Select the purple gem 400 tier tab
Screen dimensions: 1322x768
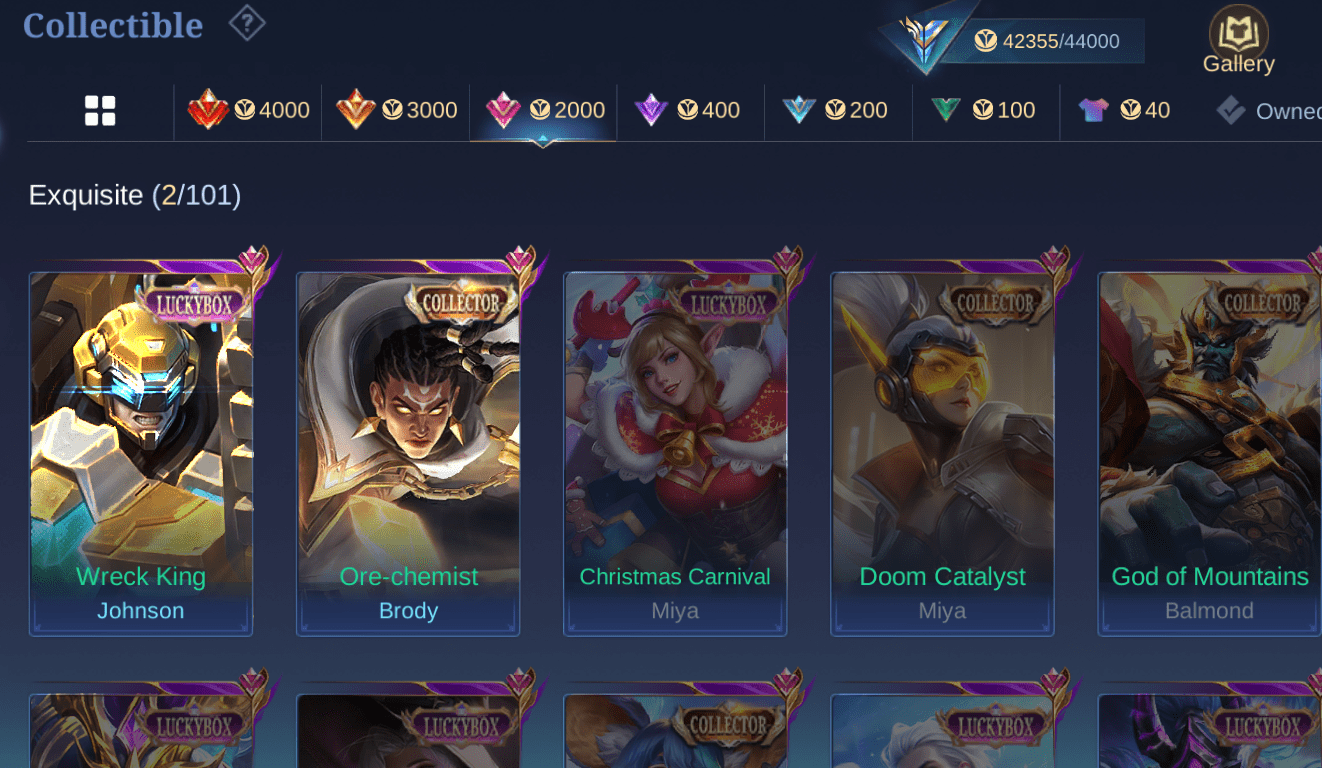coord(690,110)
